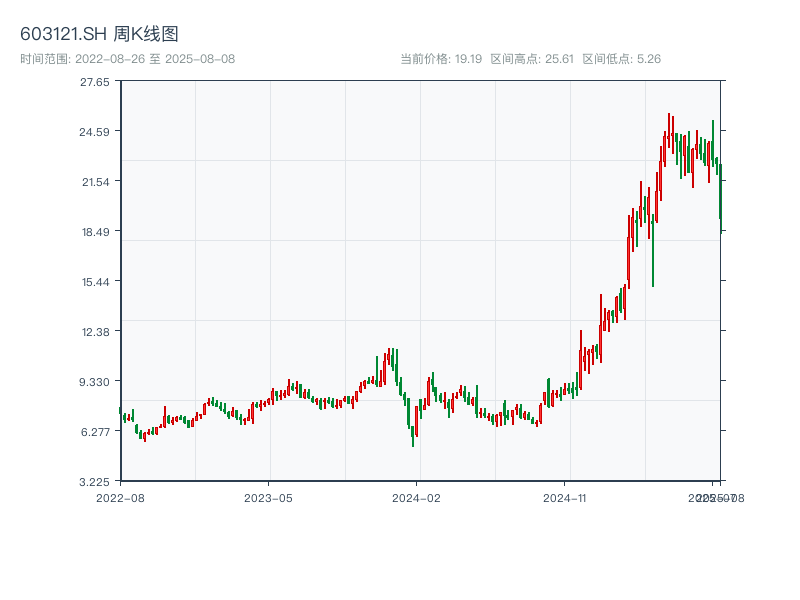
Task: Click the 2024-02 x-axis date label
Action: tap(417, 497)
